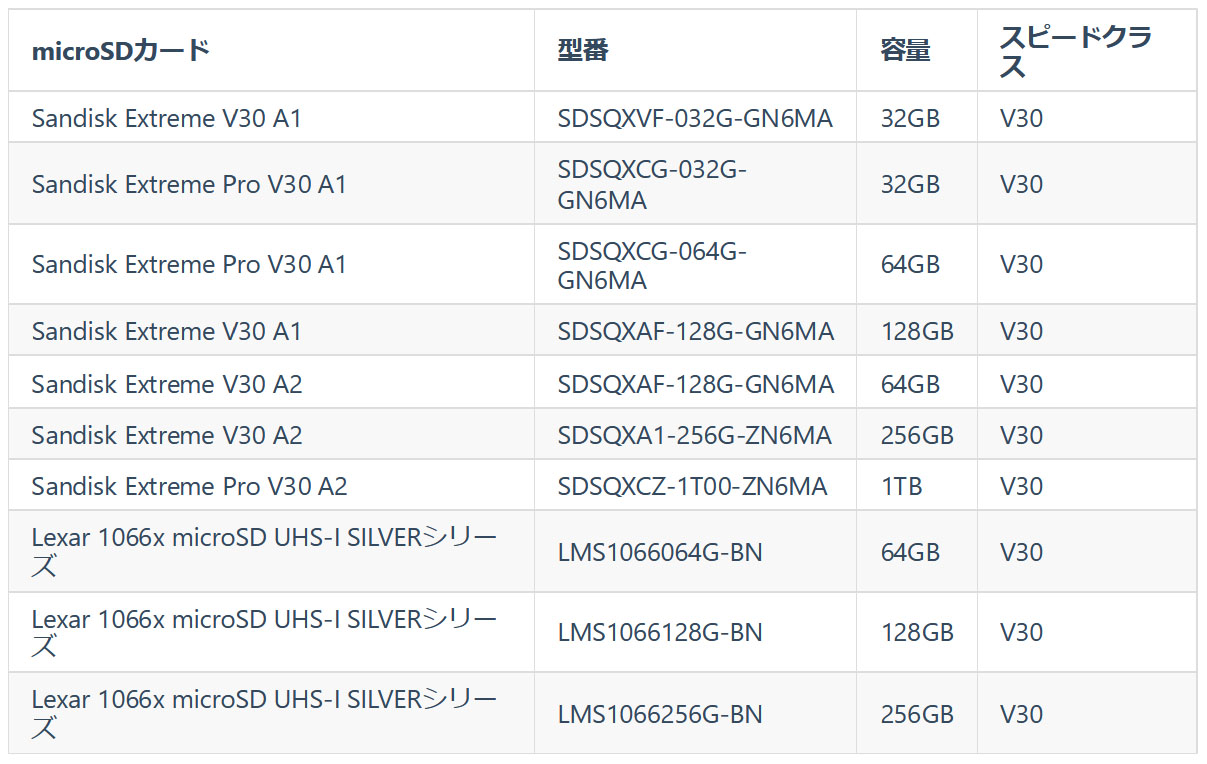Click the スピードクラス column header
This screenshot has width=1207, height=764.
[x=1076, y=51]
